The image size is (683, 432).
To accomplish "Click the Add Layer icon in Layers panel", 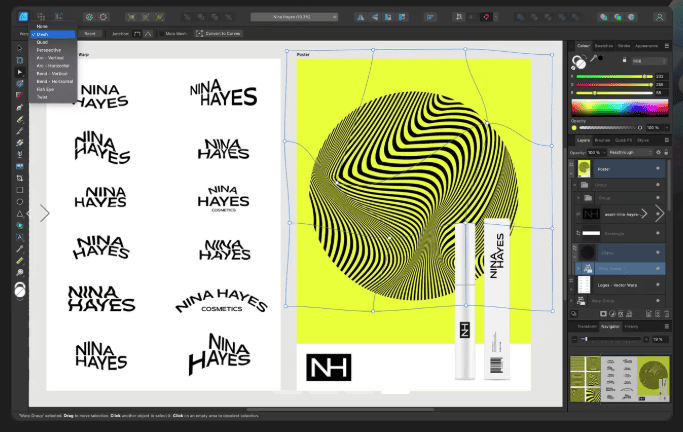I will tap(649, 314).
